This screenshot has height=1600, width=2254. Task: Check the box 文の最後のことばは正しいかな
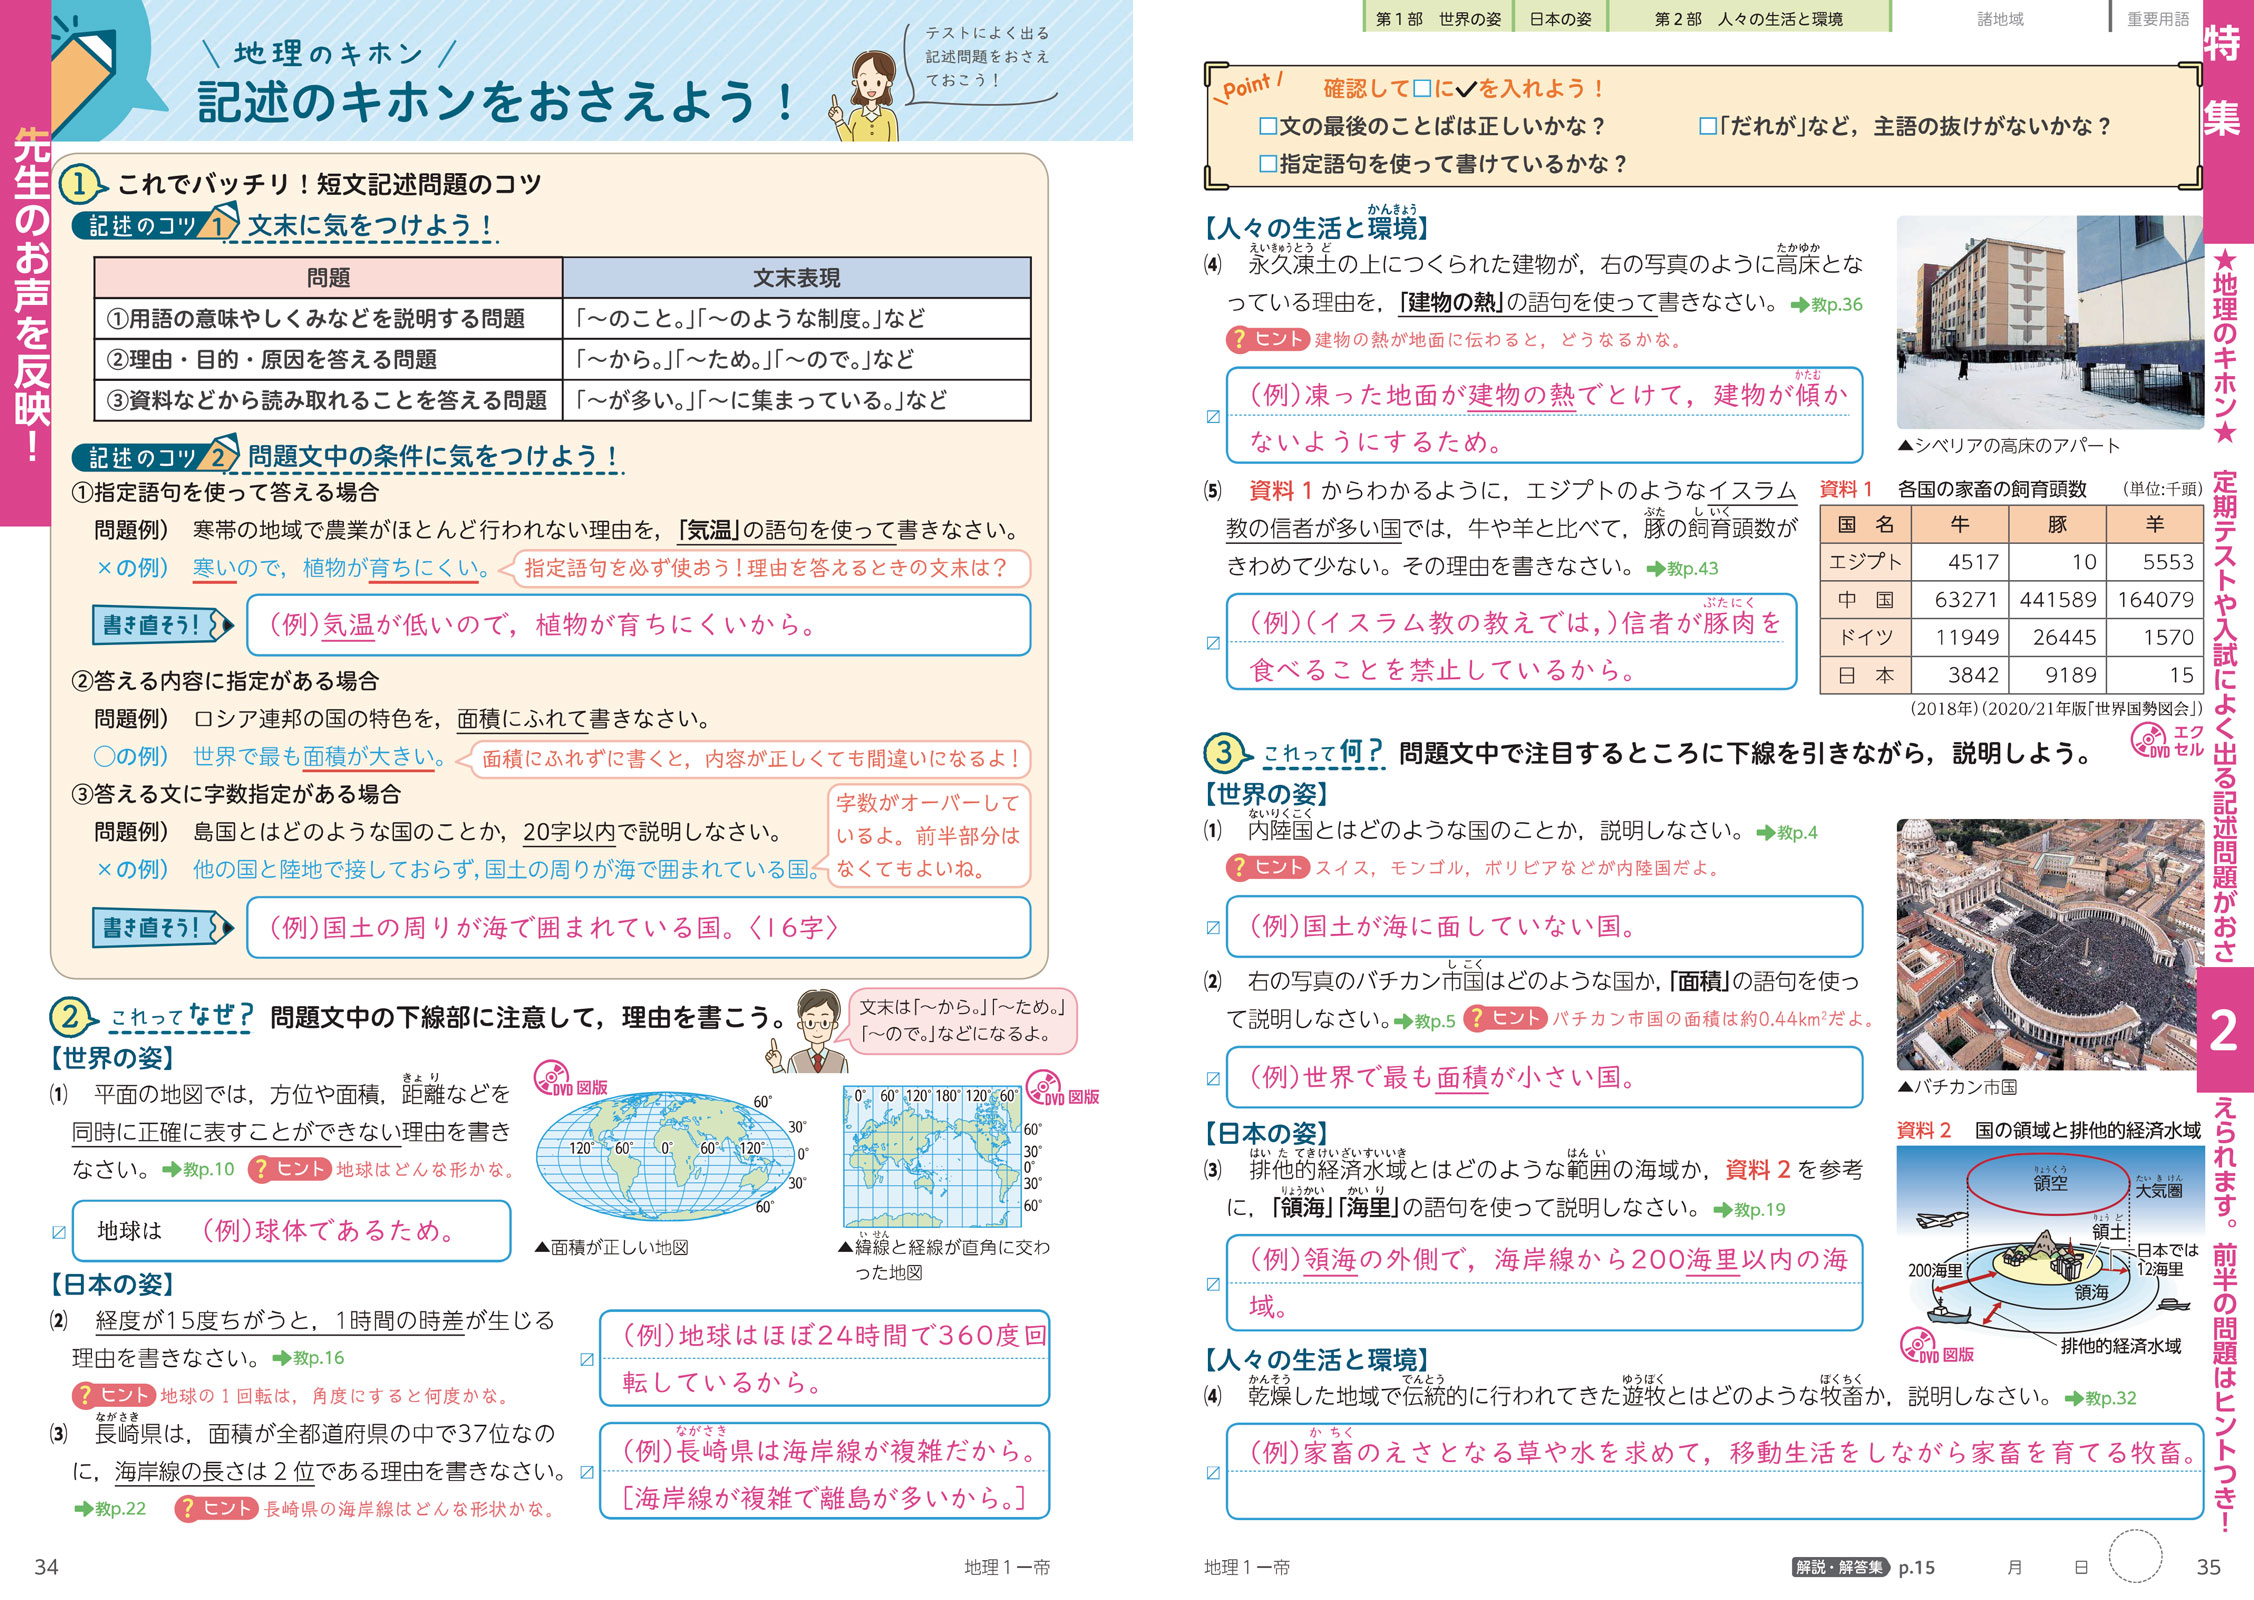click(1268, 126)
